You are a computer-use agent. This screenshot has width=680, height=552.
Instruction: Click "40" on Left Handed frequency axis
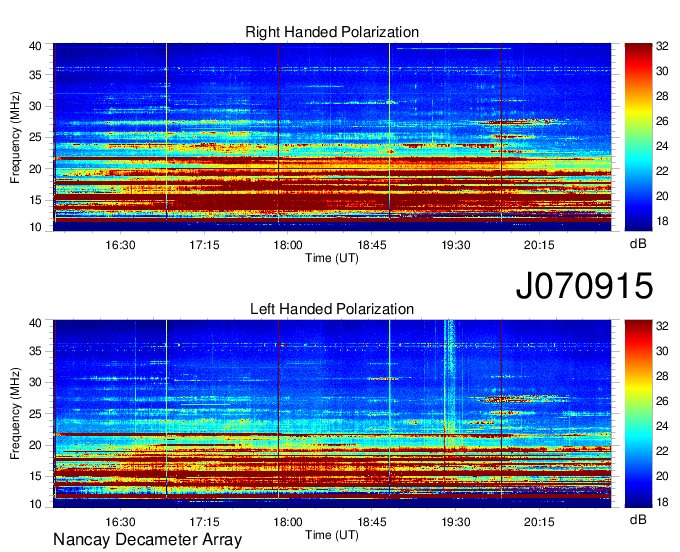click(x=36, y=323)
